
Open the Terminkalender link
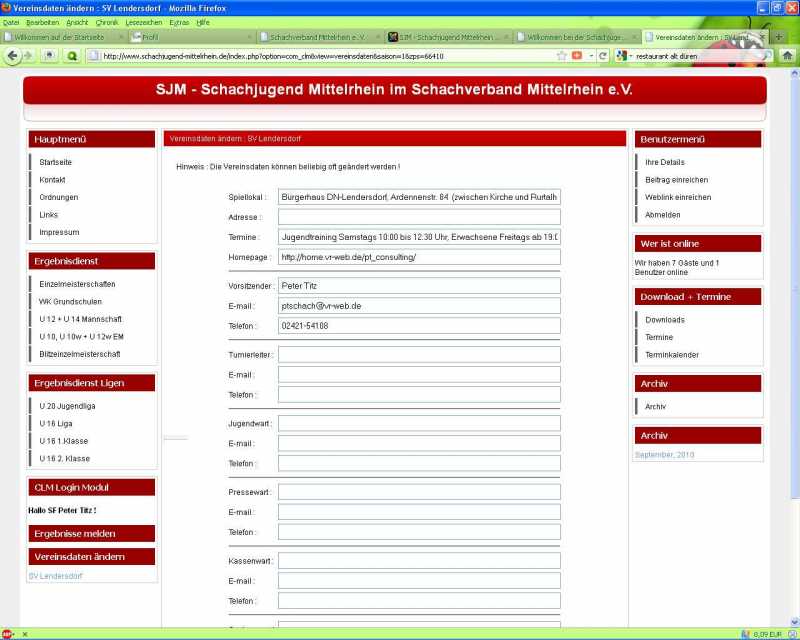tap(671, 355)
